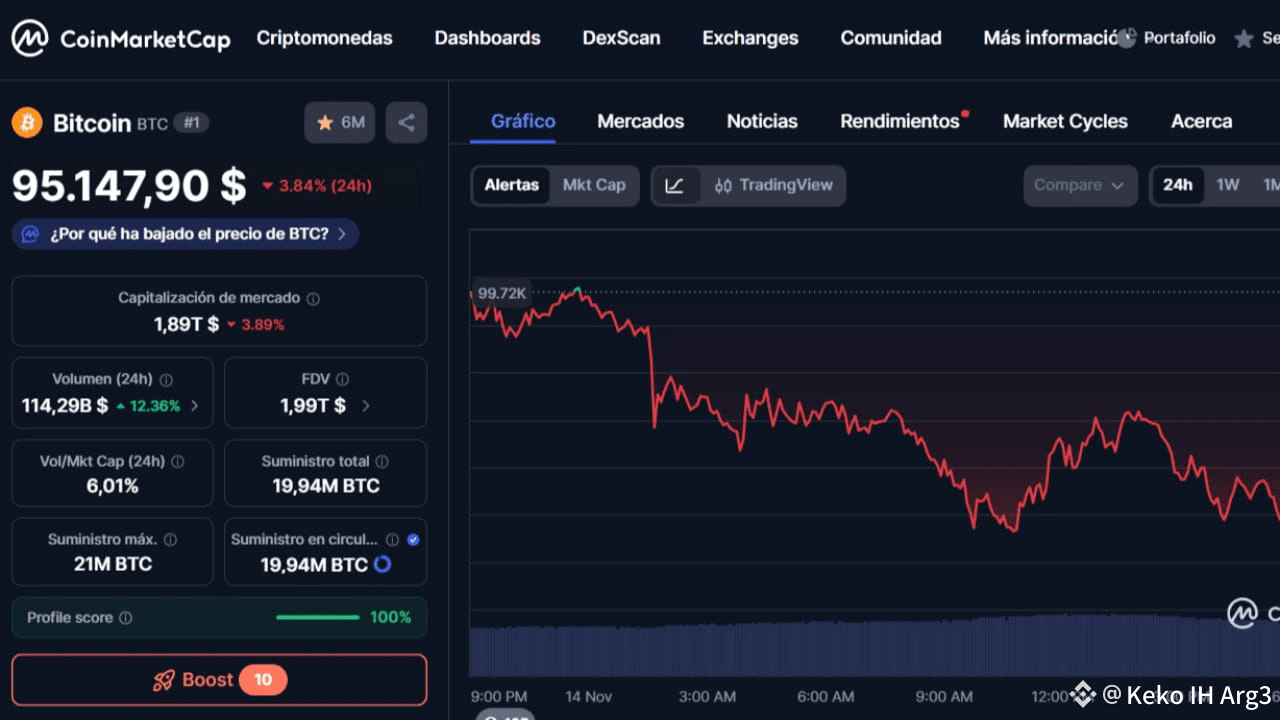
Task: Open the Más información menu
Action: (1050, 38)
